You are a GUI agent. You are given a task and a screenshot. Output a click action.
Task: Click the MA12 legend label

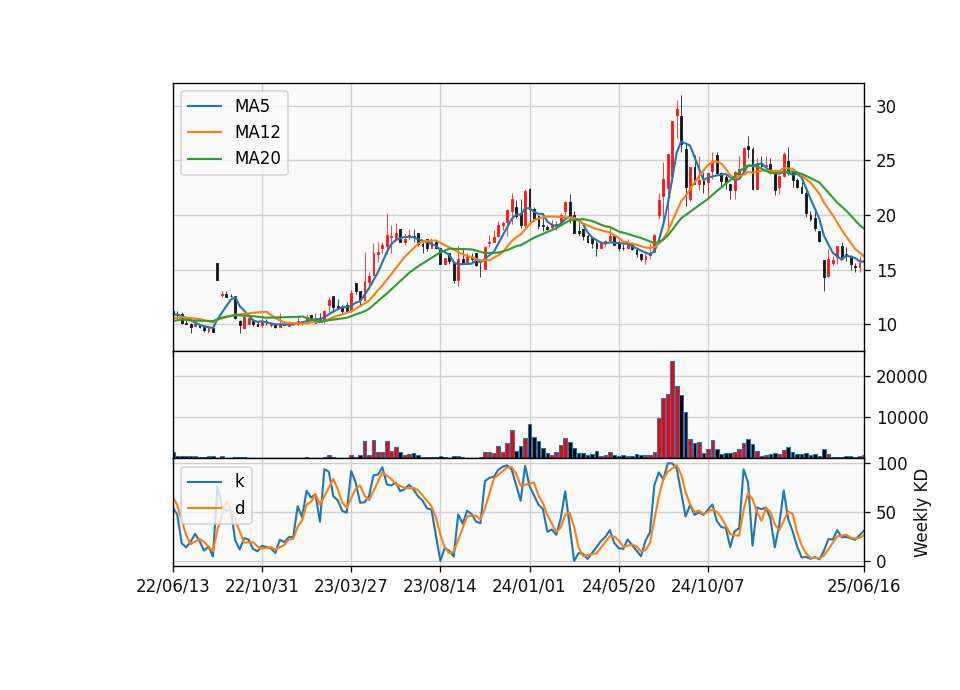point(257,132)
